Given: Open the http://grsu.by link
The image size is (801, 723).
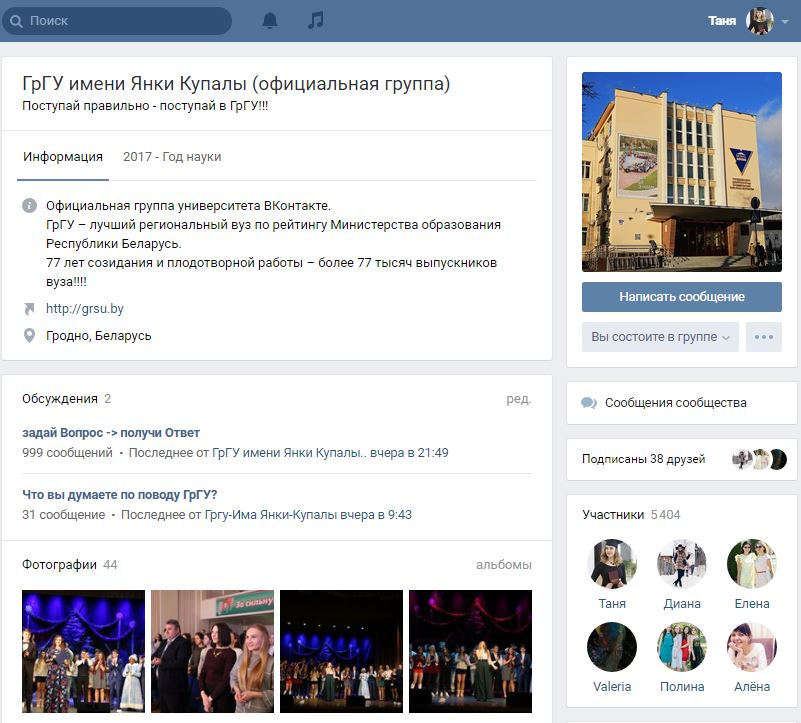Looking at the screenshot, I should (85, 309).
